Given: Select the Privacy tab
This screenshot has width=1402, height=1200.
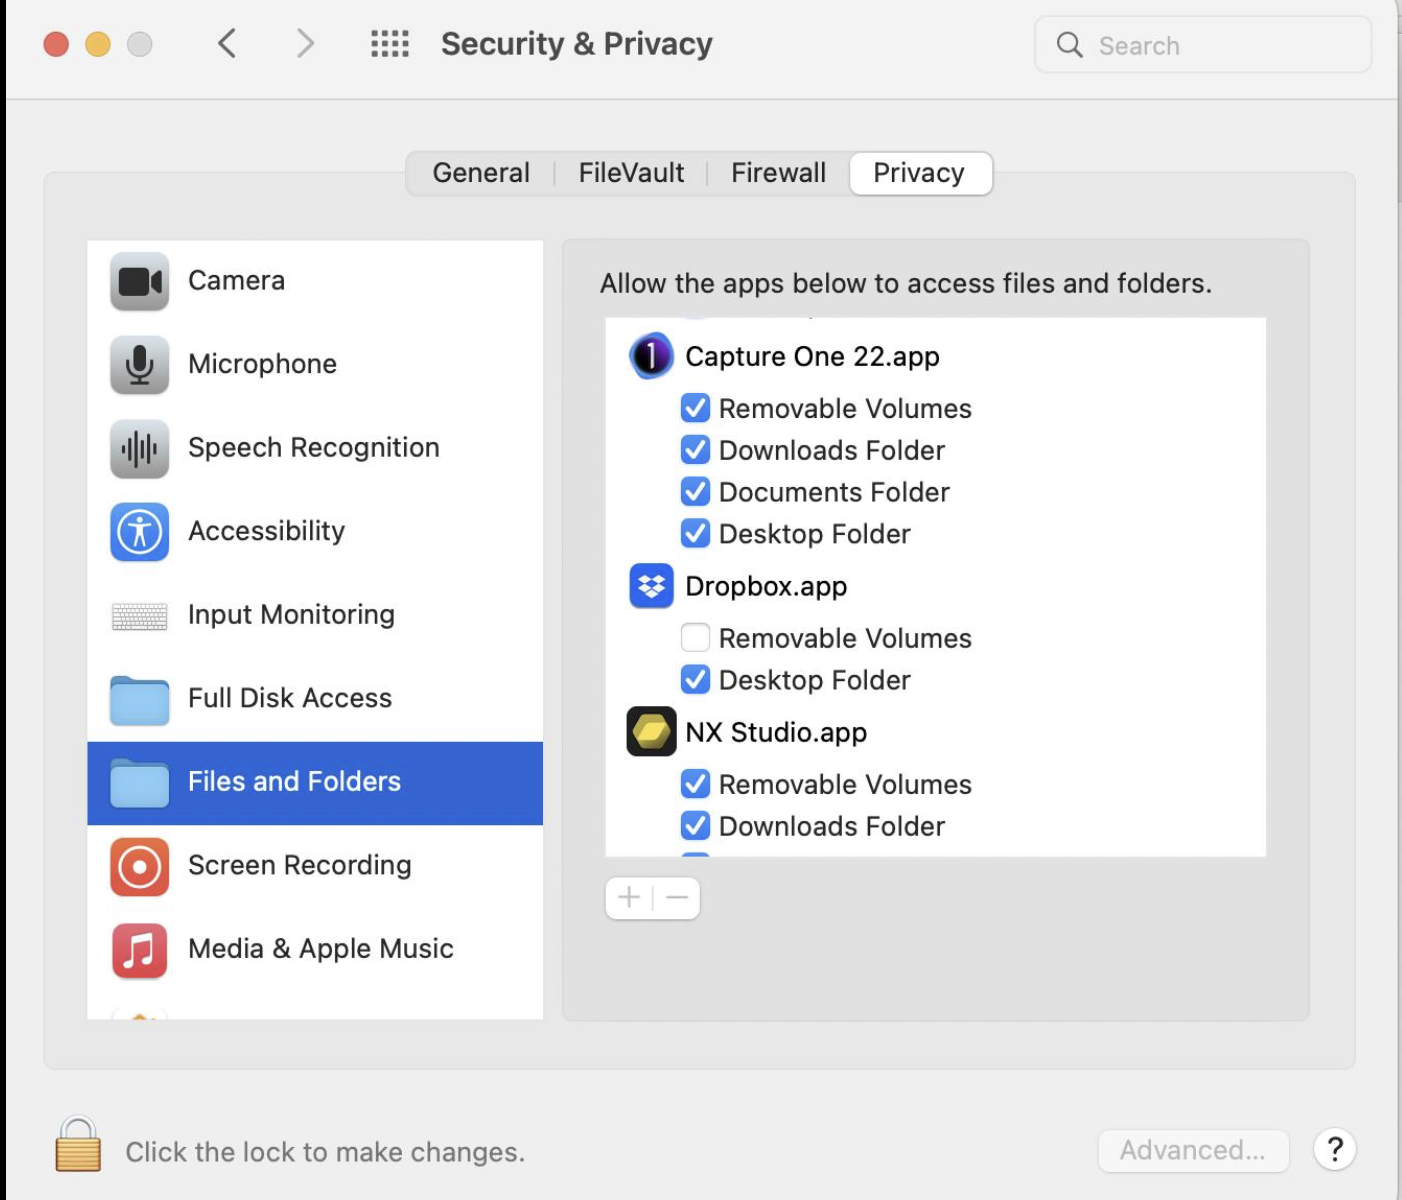Looking at the screenshot, I should pos(920,173).
